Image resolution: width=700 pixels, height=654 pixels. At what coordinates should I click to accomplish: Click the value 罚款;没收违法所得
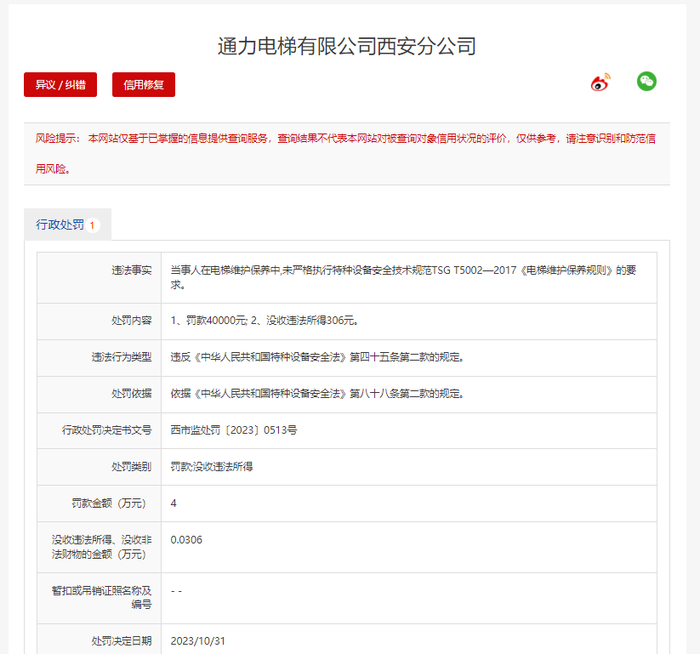coord(212,467)
